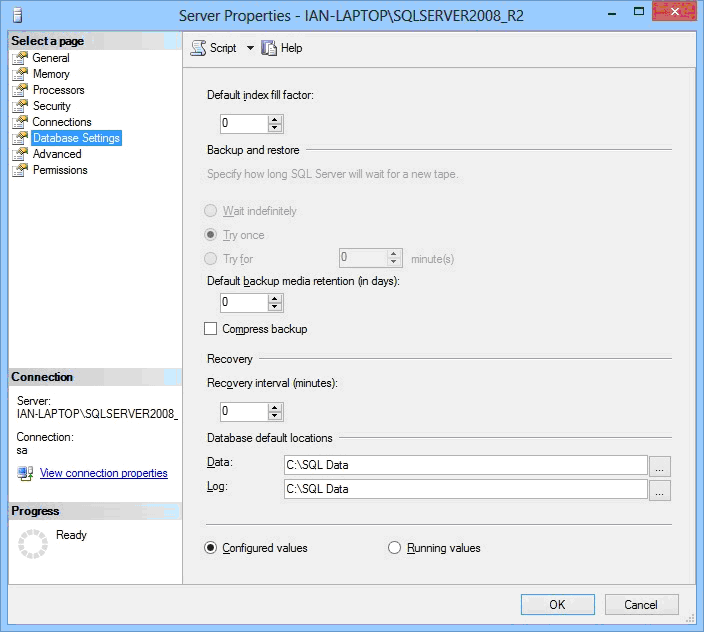Screen dimensions: 704x632
Task: Browse for the Data default location
Action: point(660,466)
